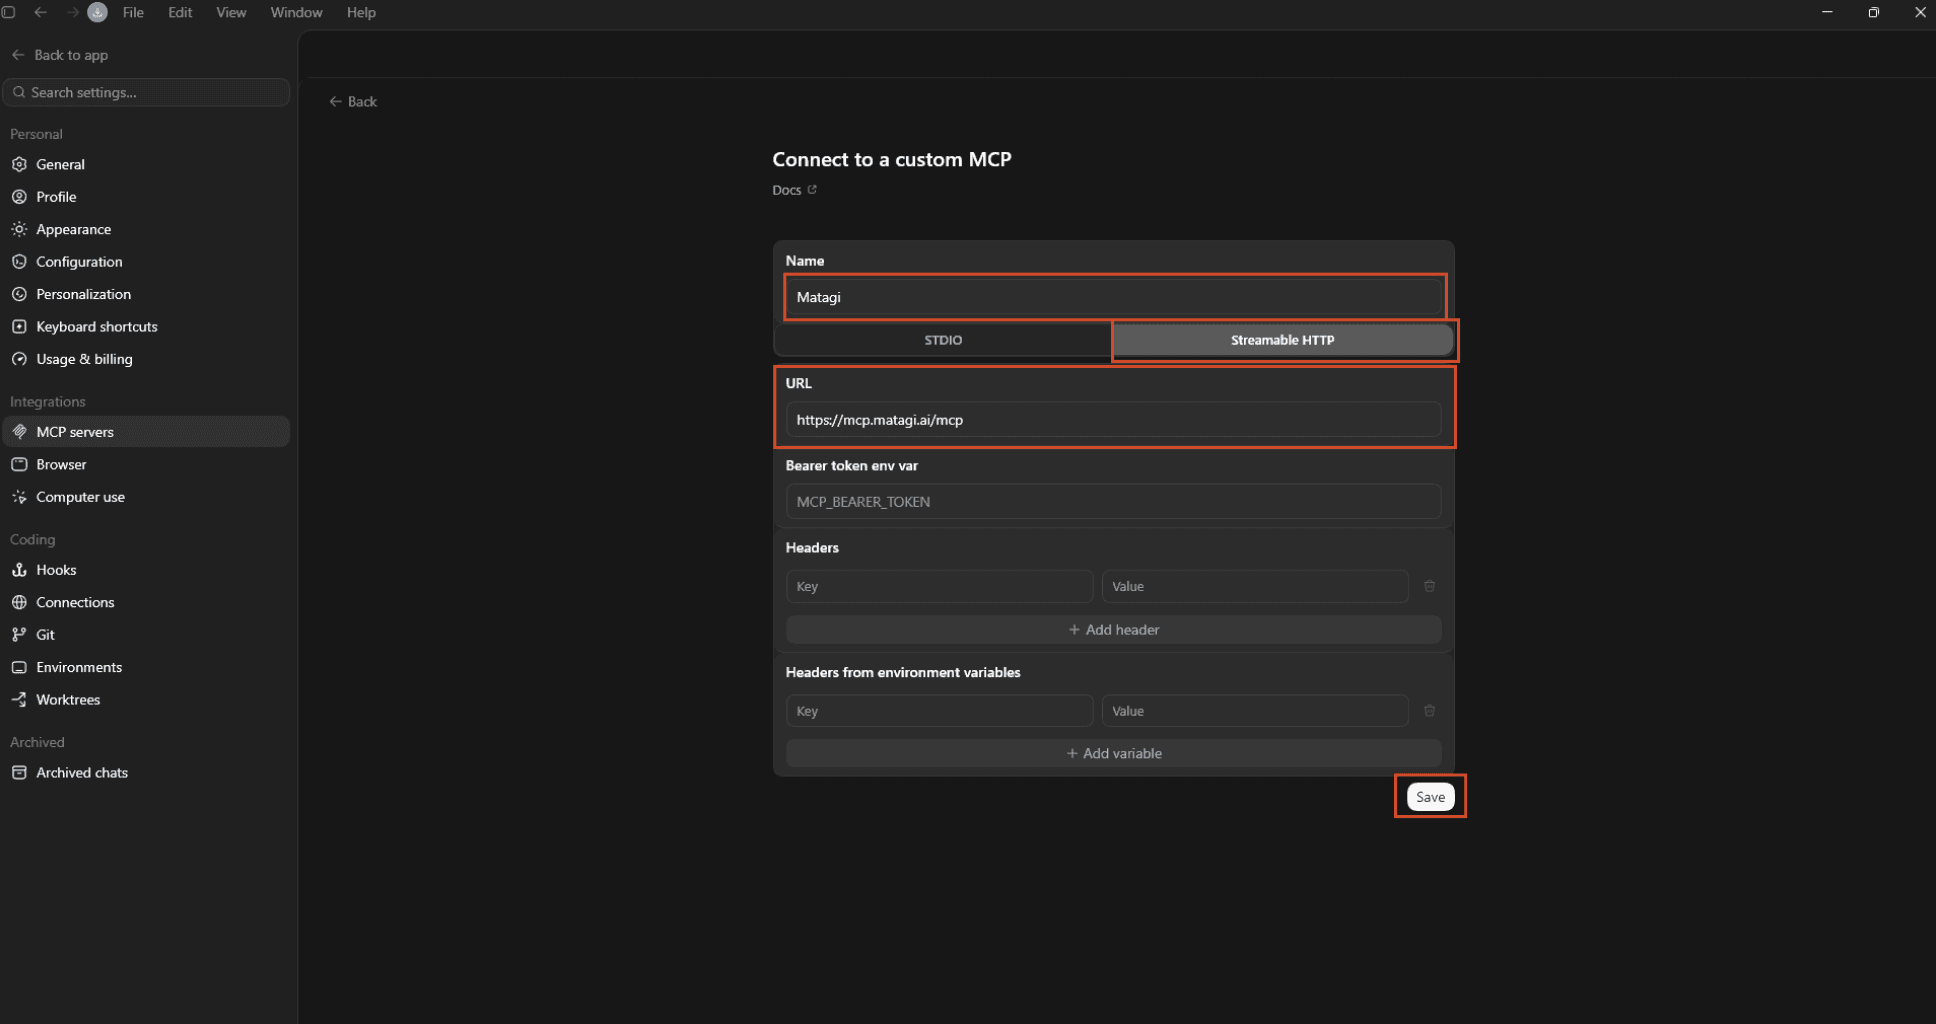
Task: Select the Streamable HTTP transport option
Action: point(1282,340)
